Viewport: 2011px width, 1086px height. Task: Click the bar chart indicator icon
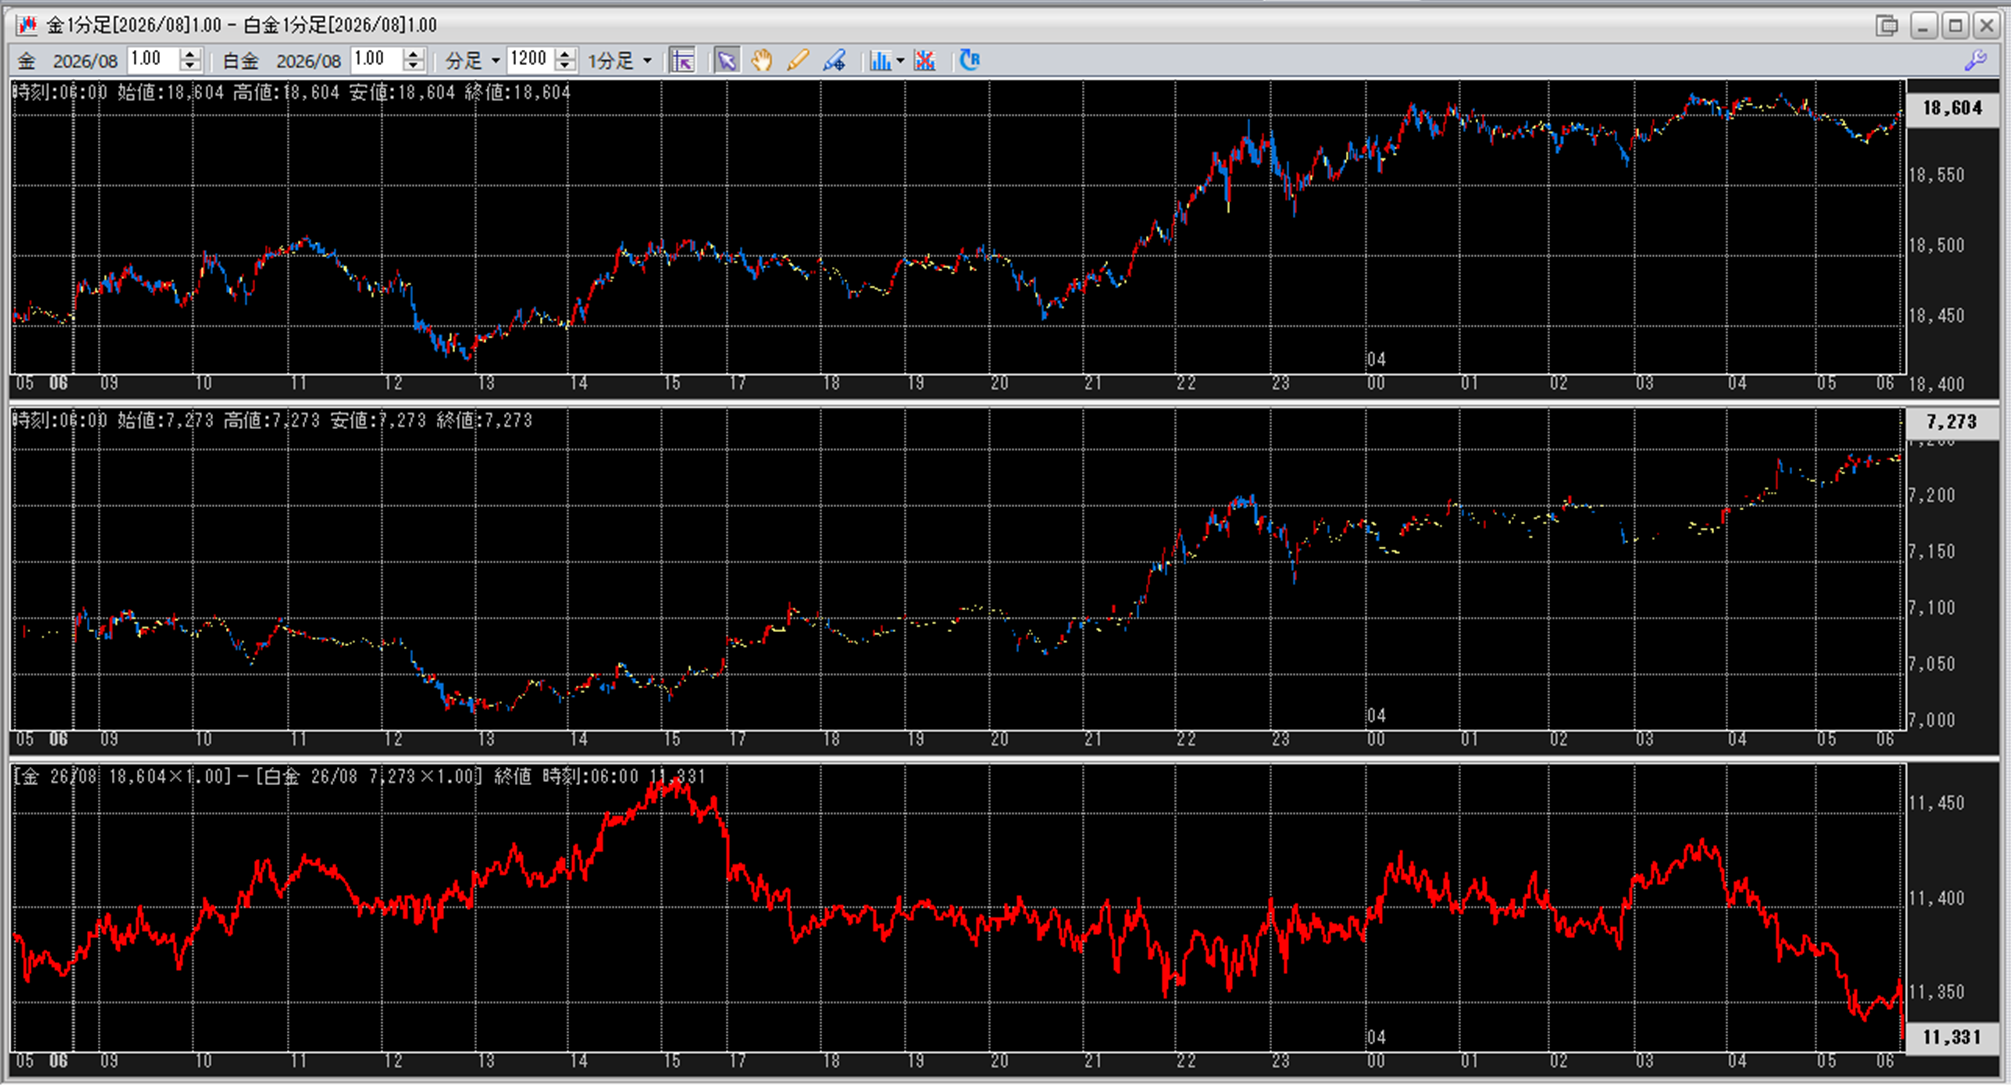pyautogui.click(x=879, y=61)
